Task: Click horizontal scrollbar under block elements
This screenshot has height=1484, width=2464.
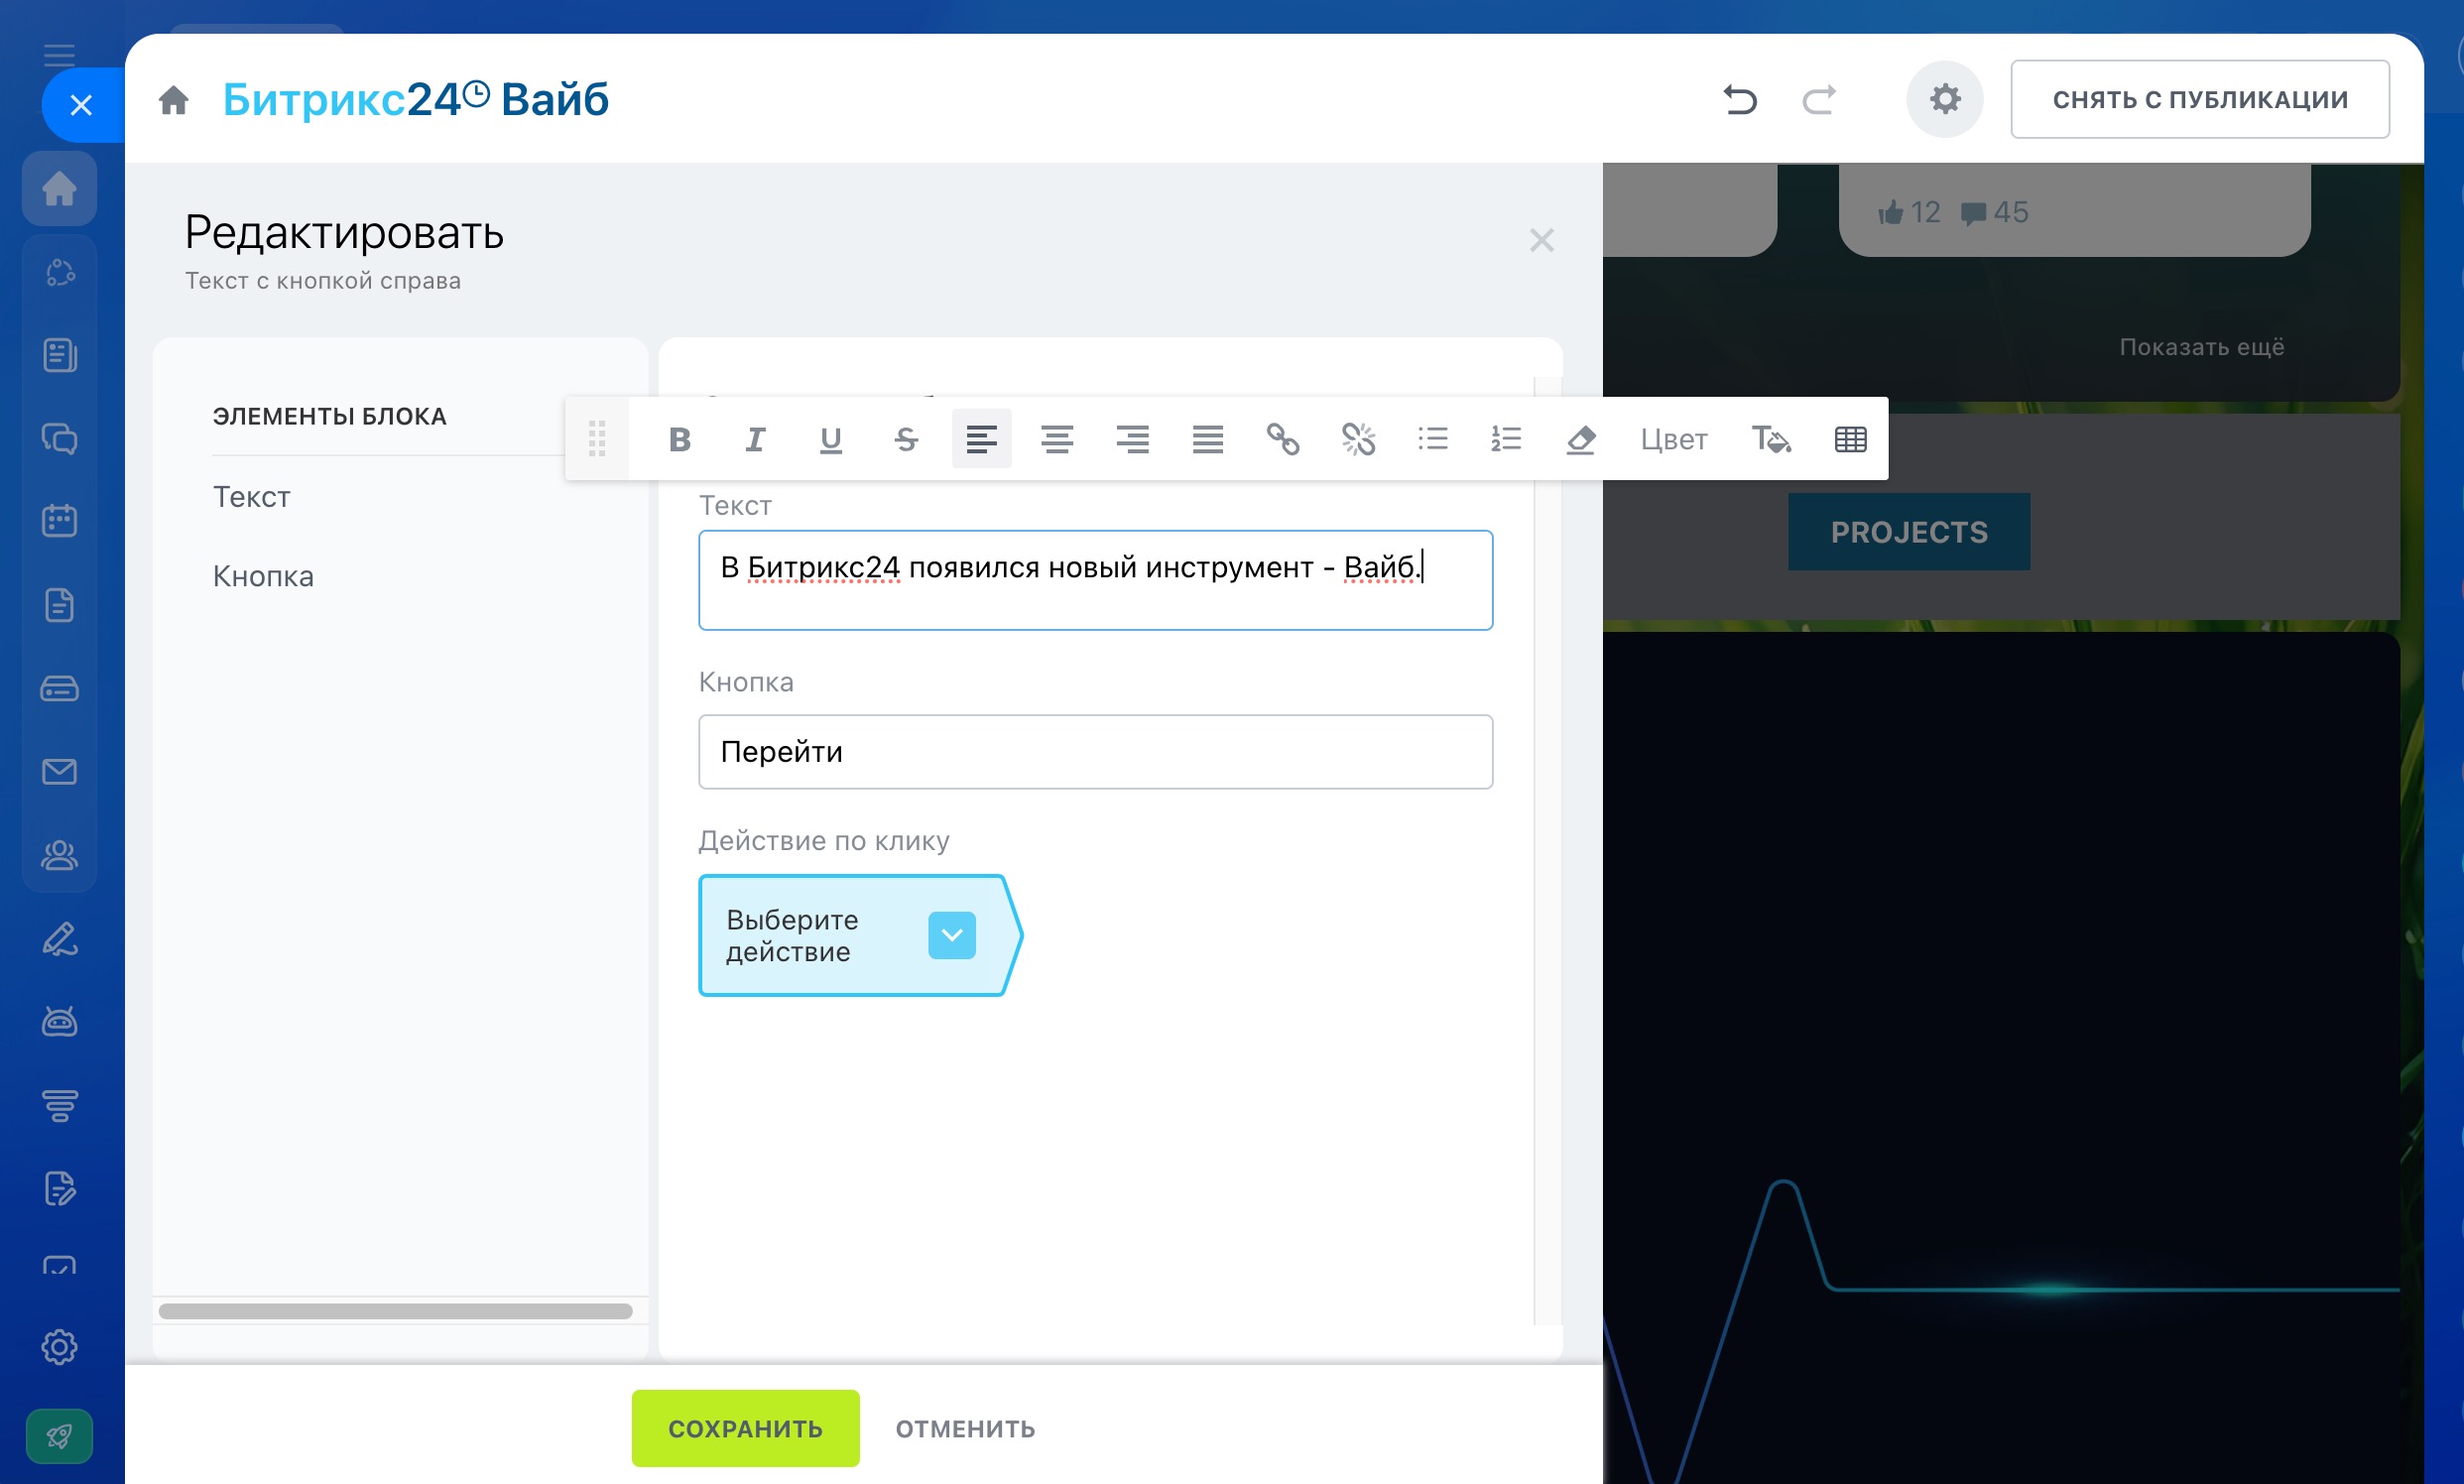Action: 396,1311
